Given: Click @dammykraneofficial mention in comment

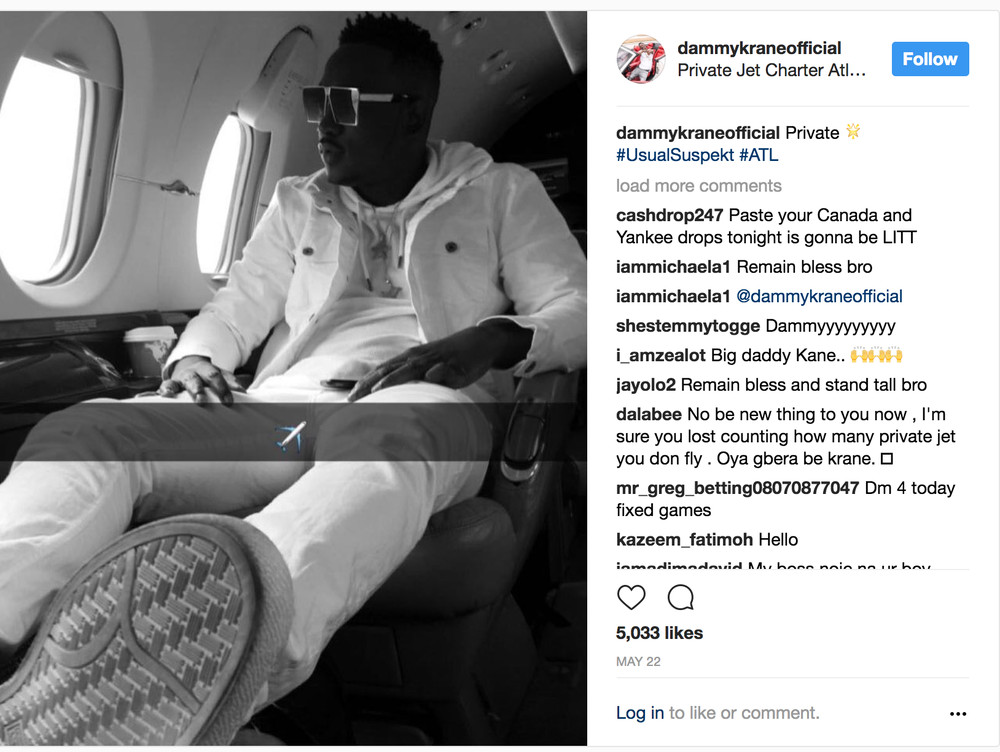Looking at the screenshot, I should [x=819, y=296].
